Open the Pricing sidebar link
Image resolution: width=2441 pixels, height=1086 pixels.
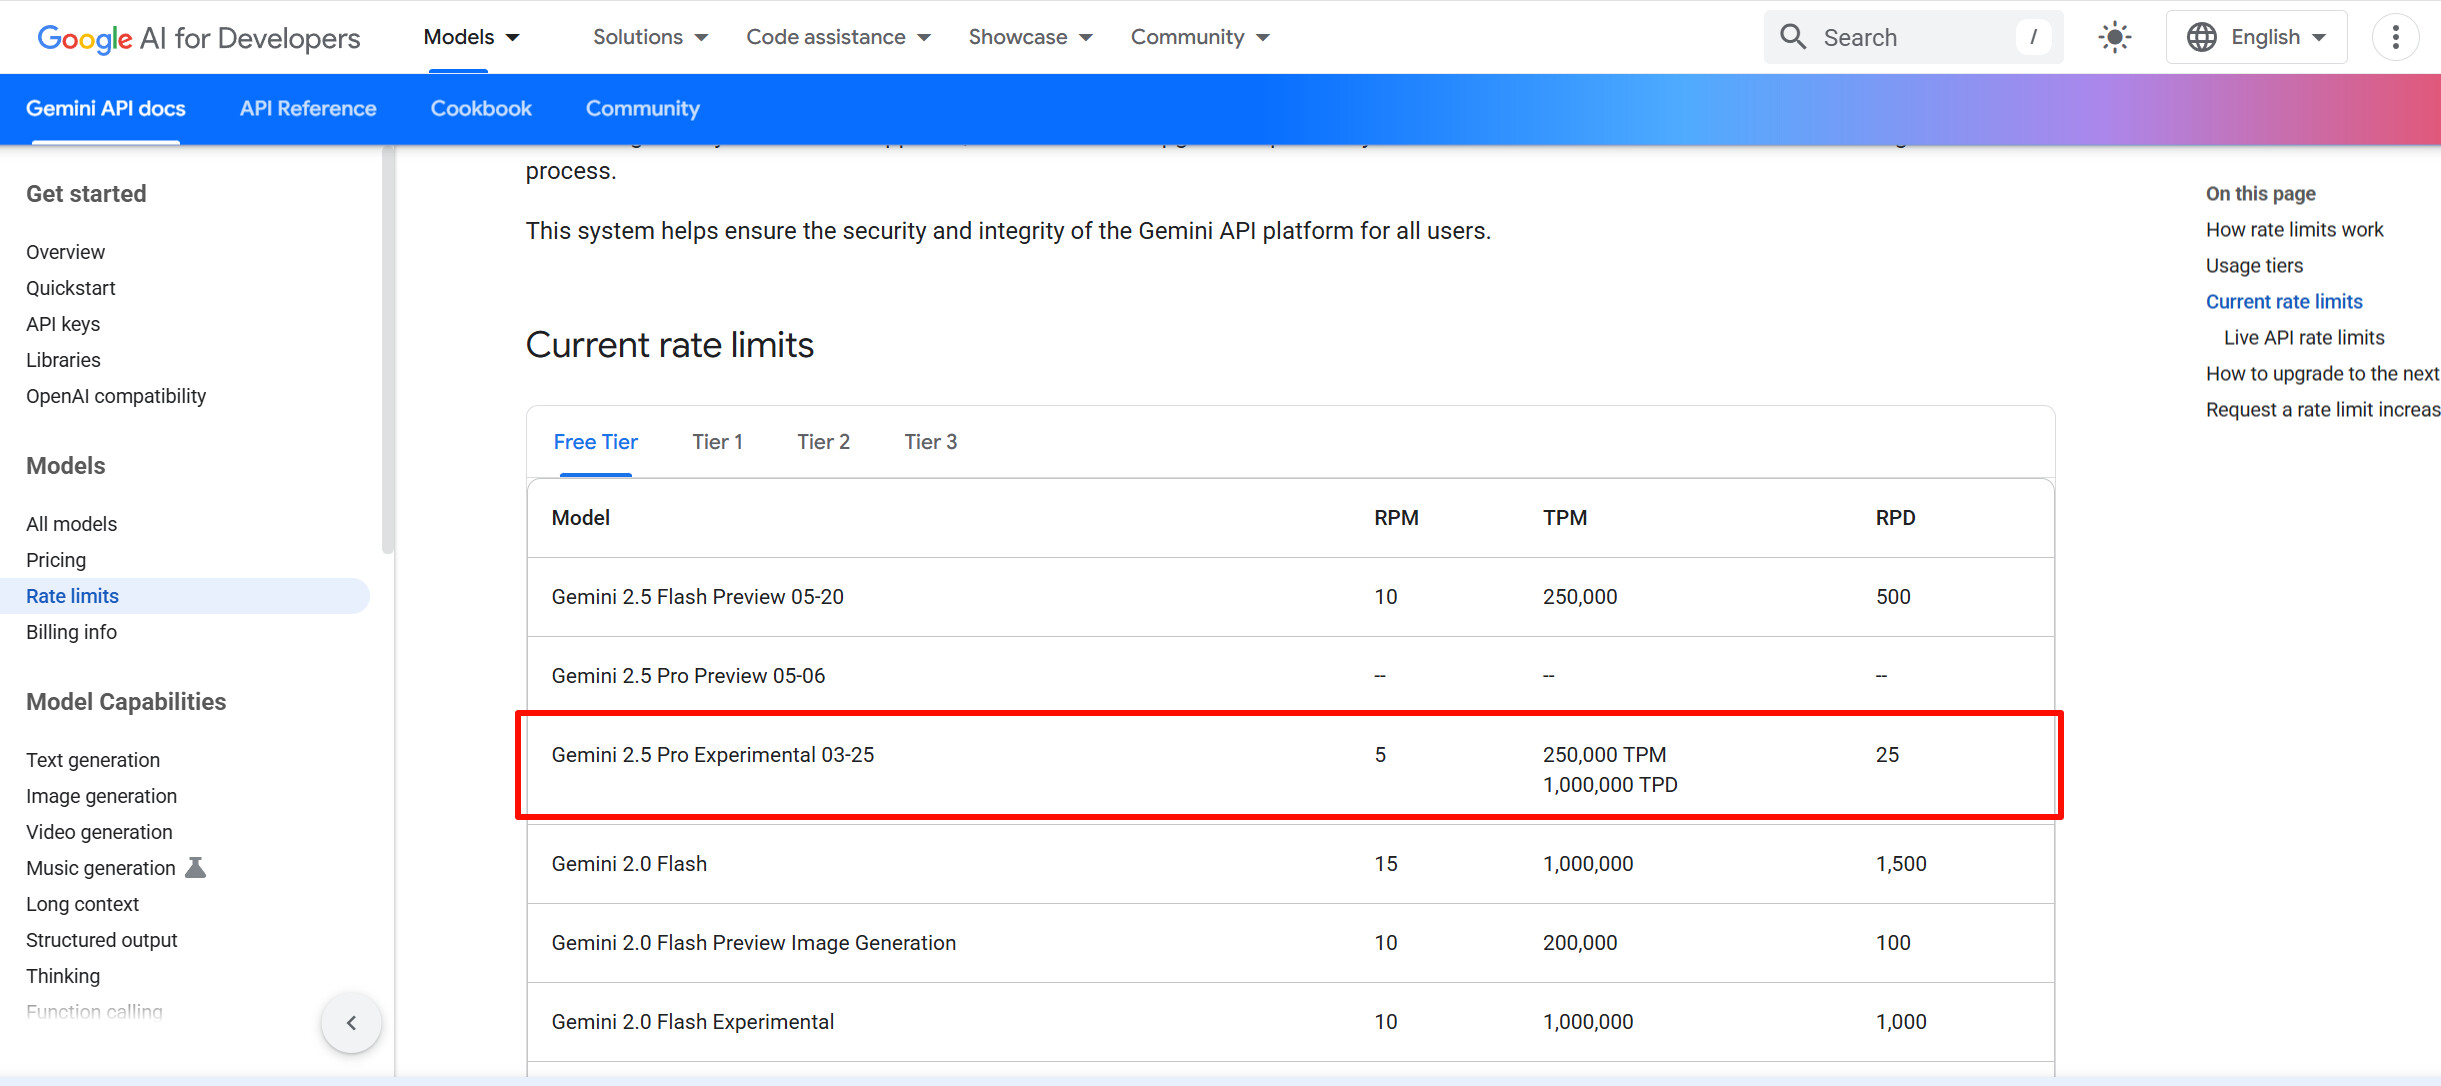coord(56,560)
